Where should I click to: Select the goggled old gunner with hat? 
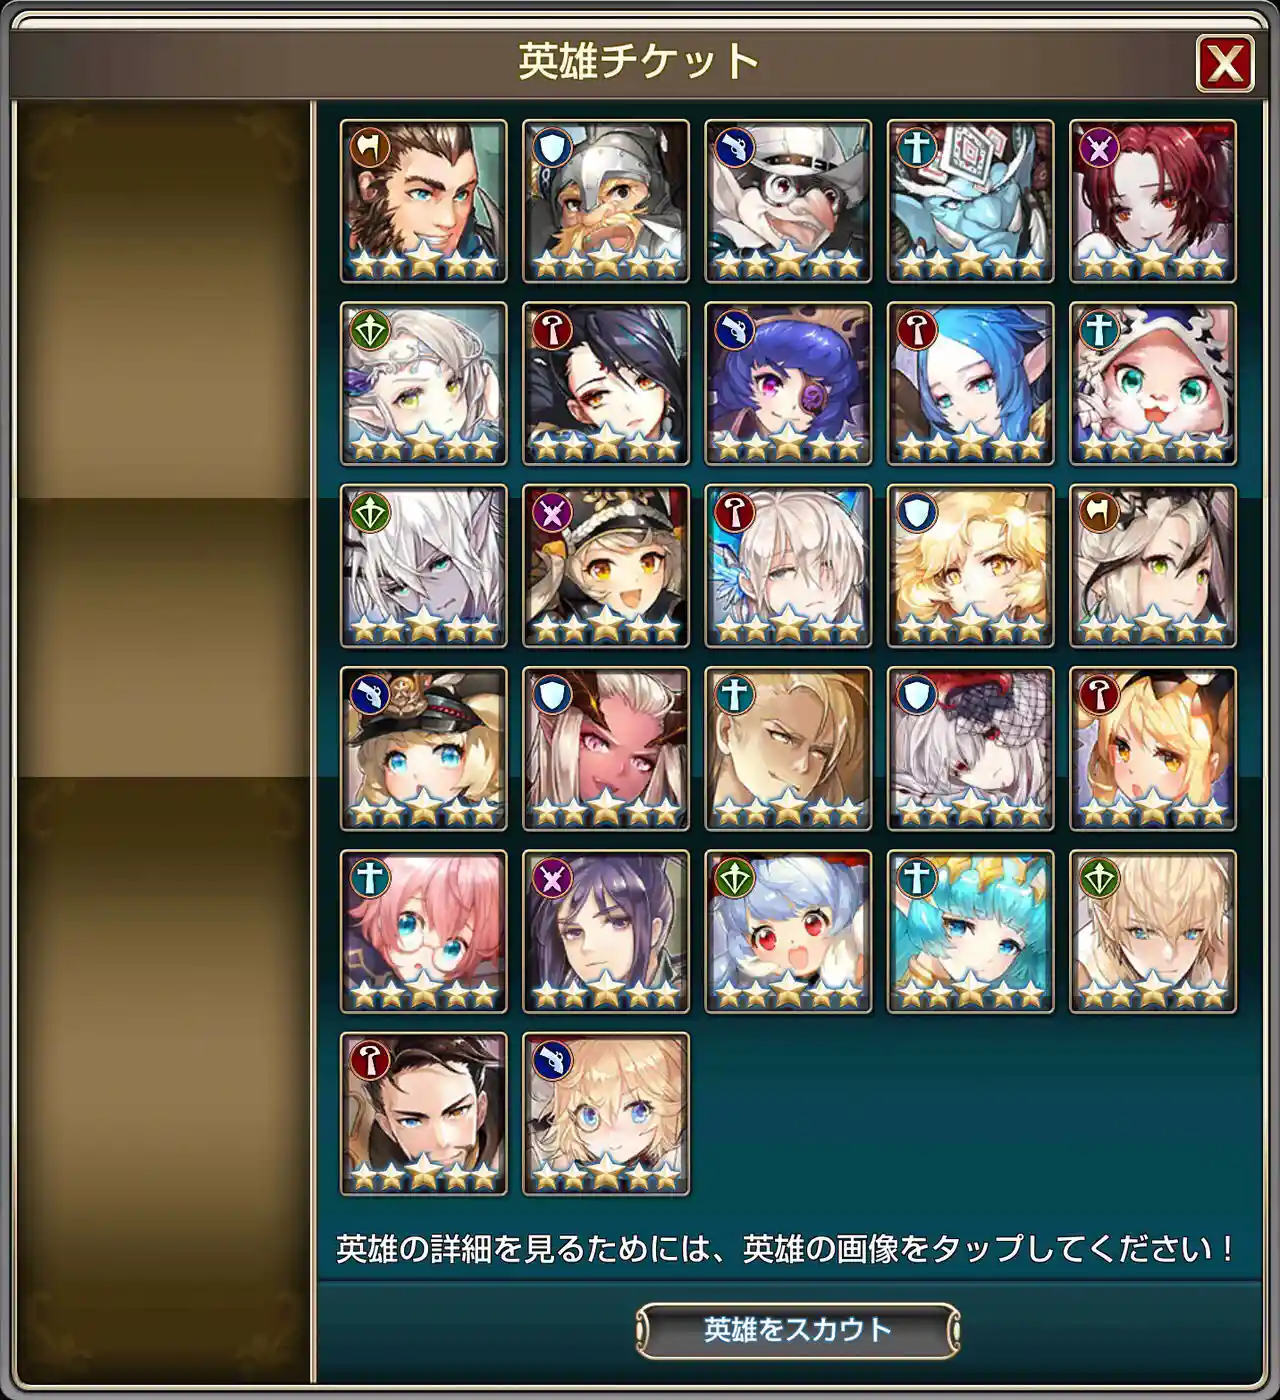788,201
